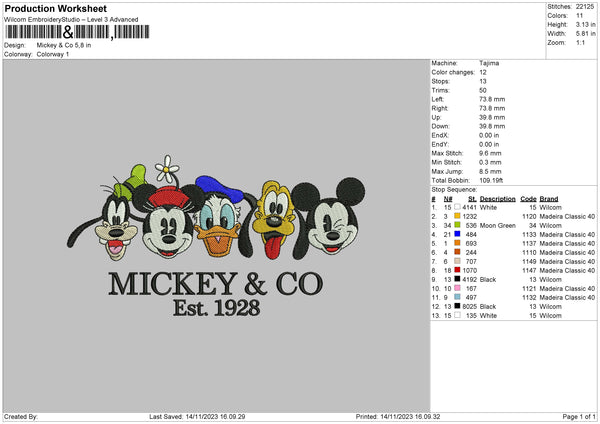Pick the pink swatch in stop 10
Viewport: 600px width, 424px height.
click(x=457, y=288)
